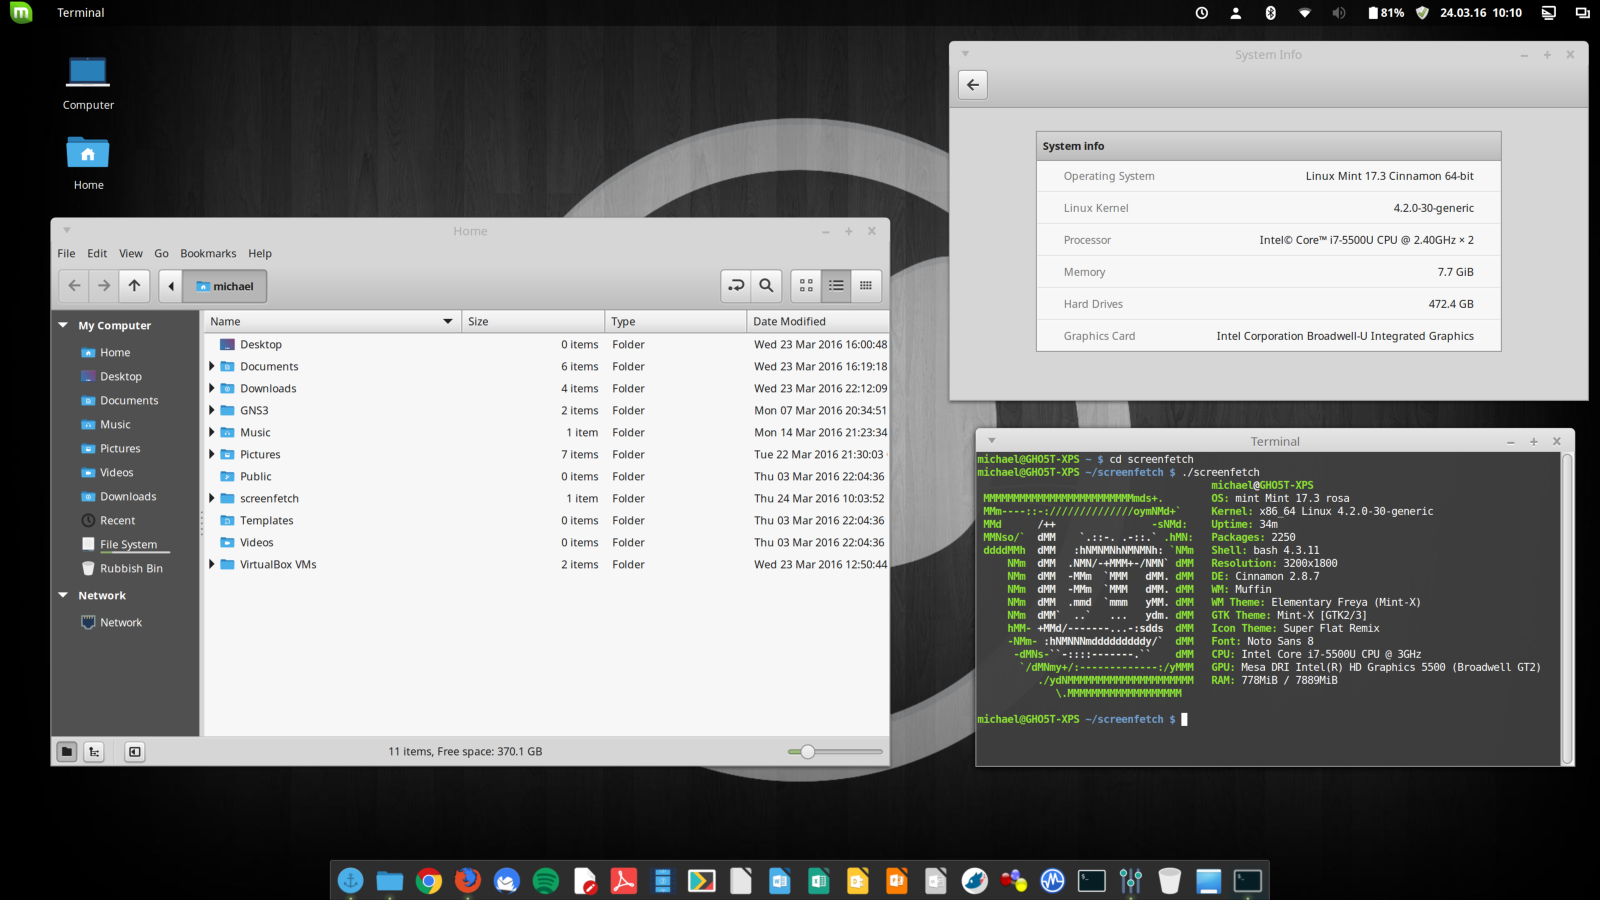Image resolution: width=1600 pixels, height=900 pixels.
Task: Go up to the parent folder
Action: [x=134, y=286]
